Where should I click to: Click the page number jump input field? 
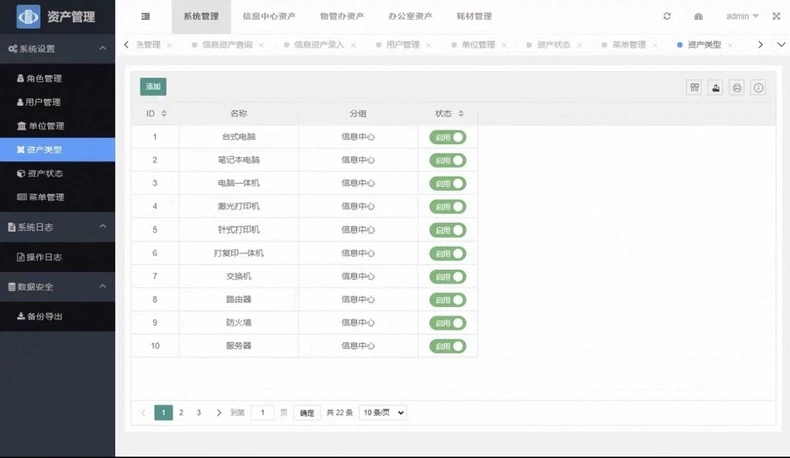262,413
